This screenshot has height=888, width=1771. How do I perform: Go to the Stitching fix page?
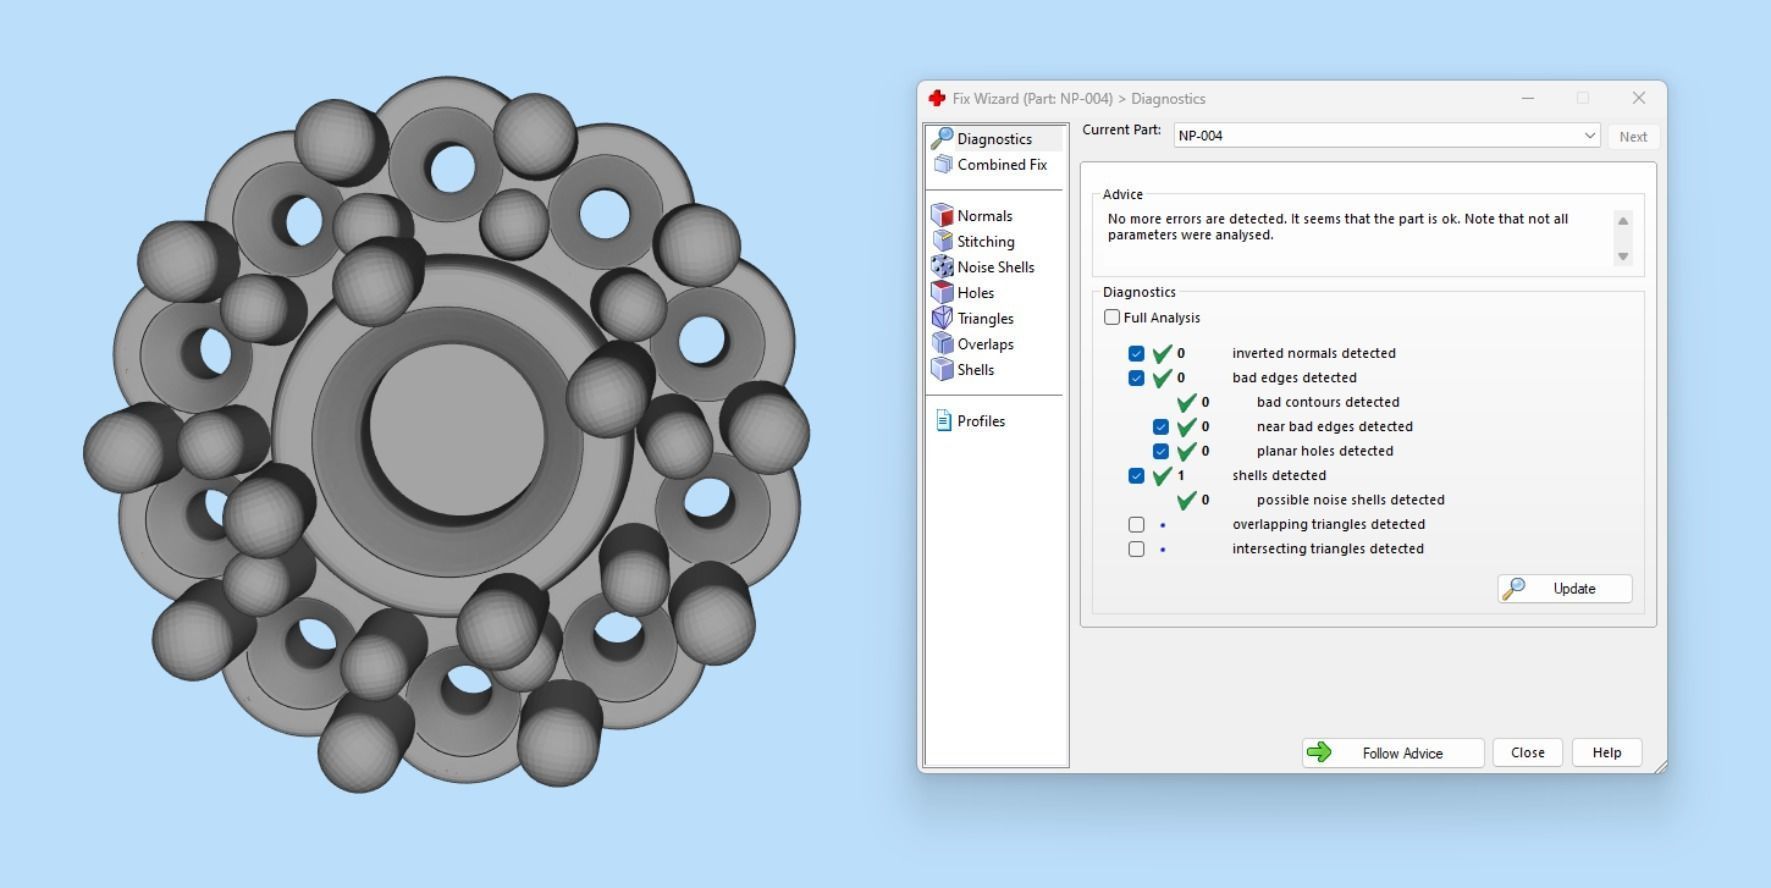point(985,241)
